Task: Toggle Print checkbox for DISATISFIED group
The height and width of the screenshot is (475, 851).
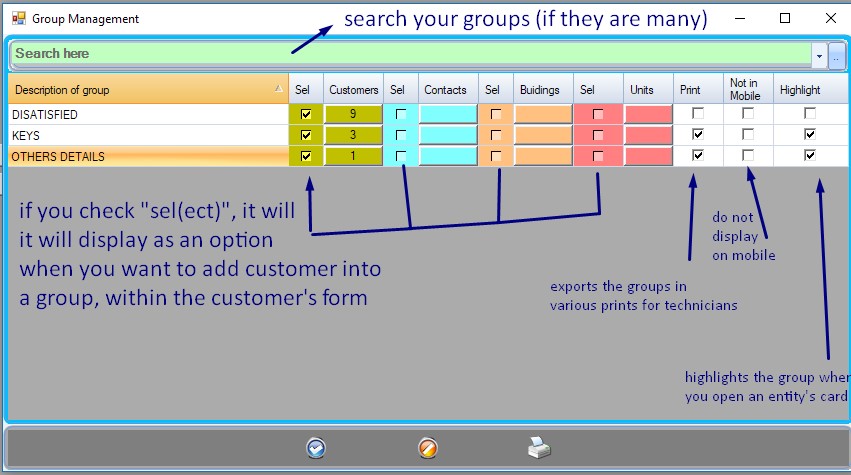Action: coord(698,114)
